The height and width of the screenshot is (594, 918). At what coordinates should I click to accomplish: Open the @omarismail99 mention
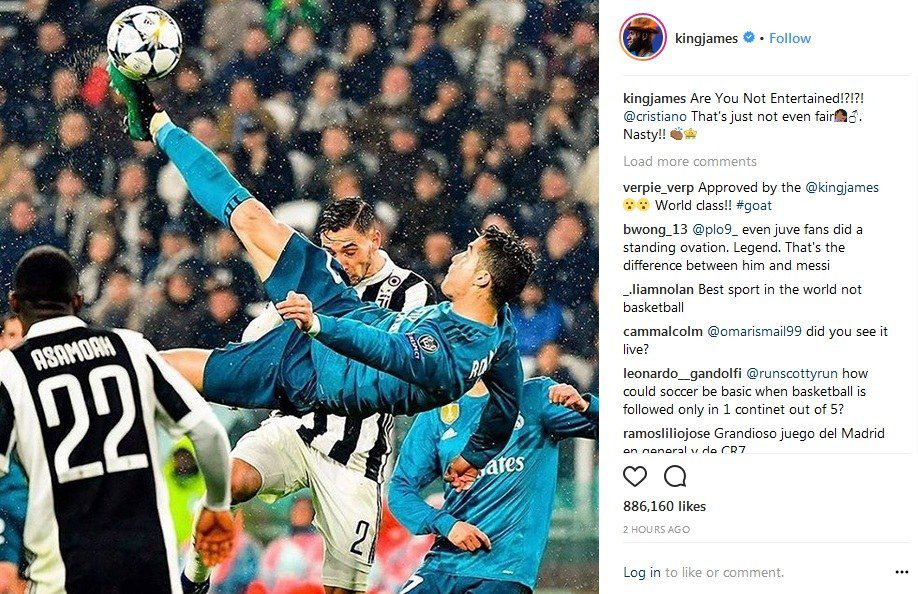(754, 331)
